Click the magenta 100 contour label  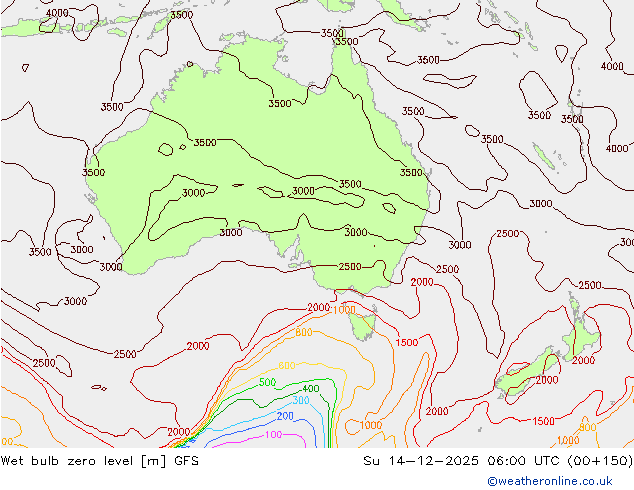273,435
